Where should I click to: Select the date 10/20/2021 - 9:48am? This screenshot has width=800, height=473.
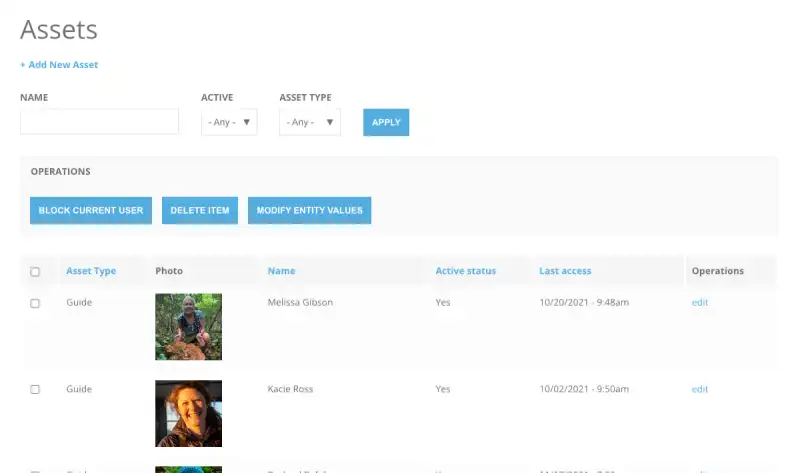pos(584,302)
